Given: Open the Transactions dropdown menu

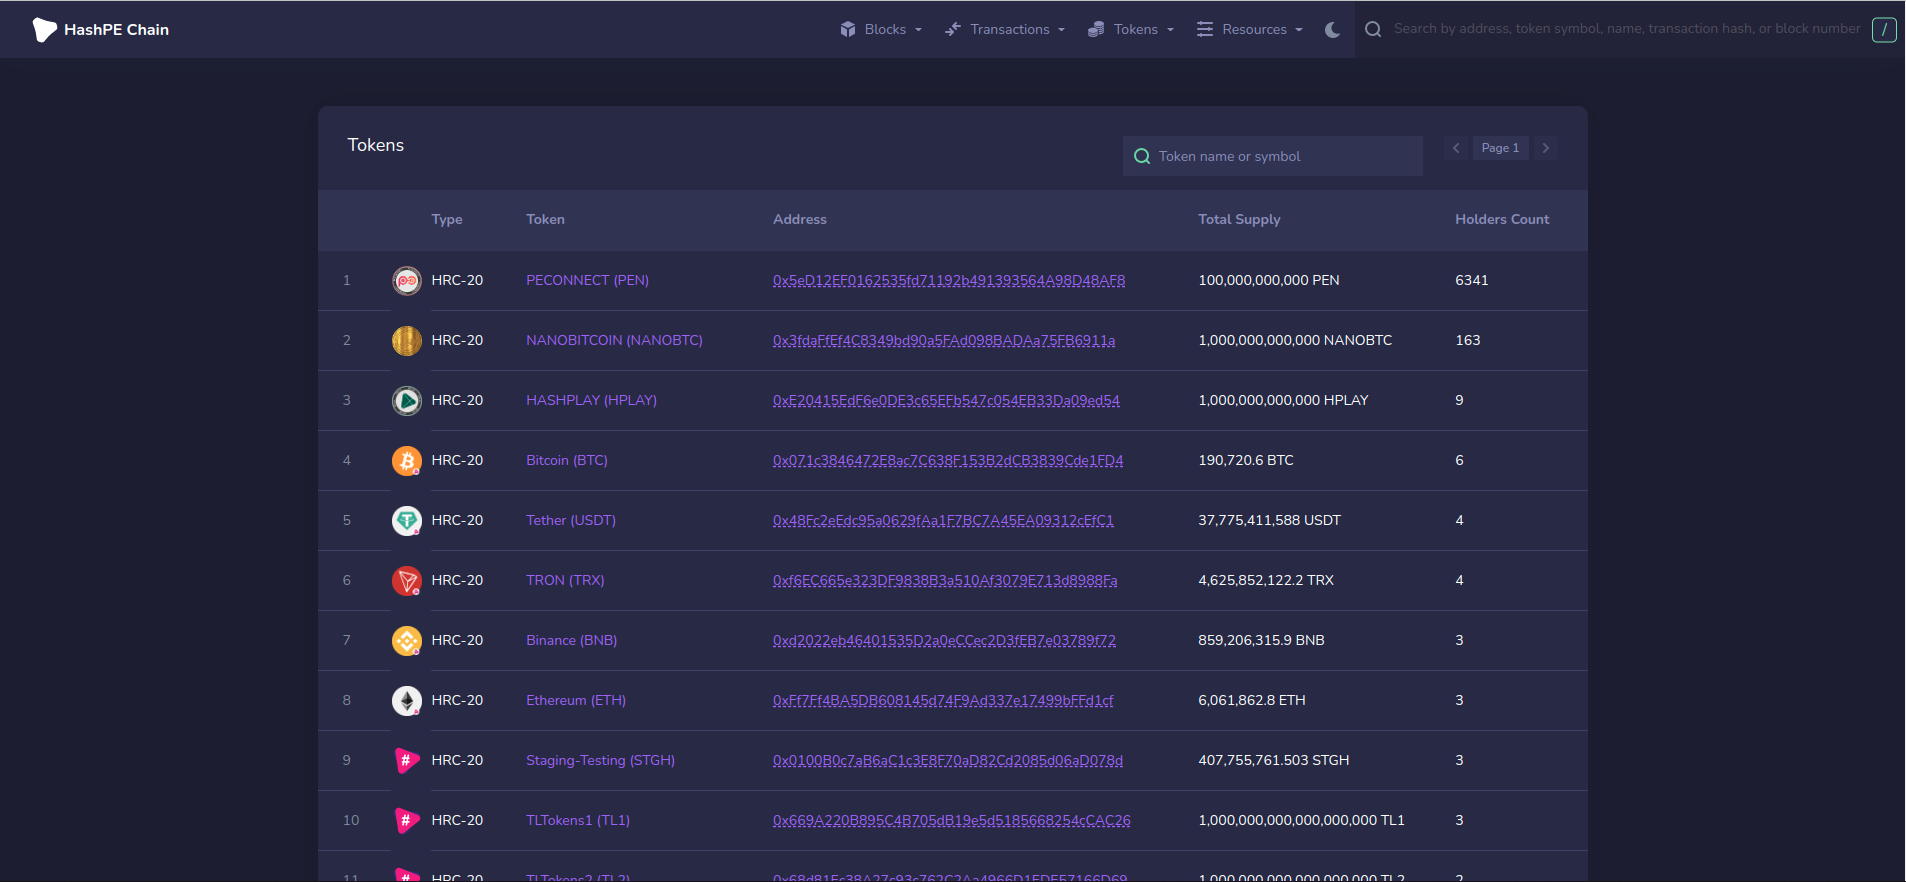Looking at the screenshot, I should pos(1005,29).
